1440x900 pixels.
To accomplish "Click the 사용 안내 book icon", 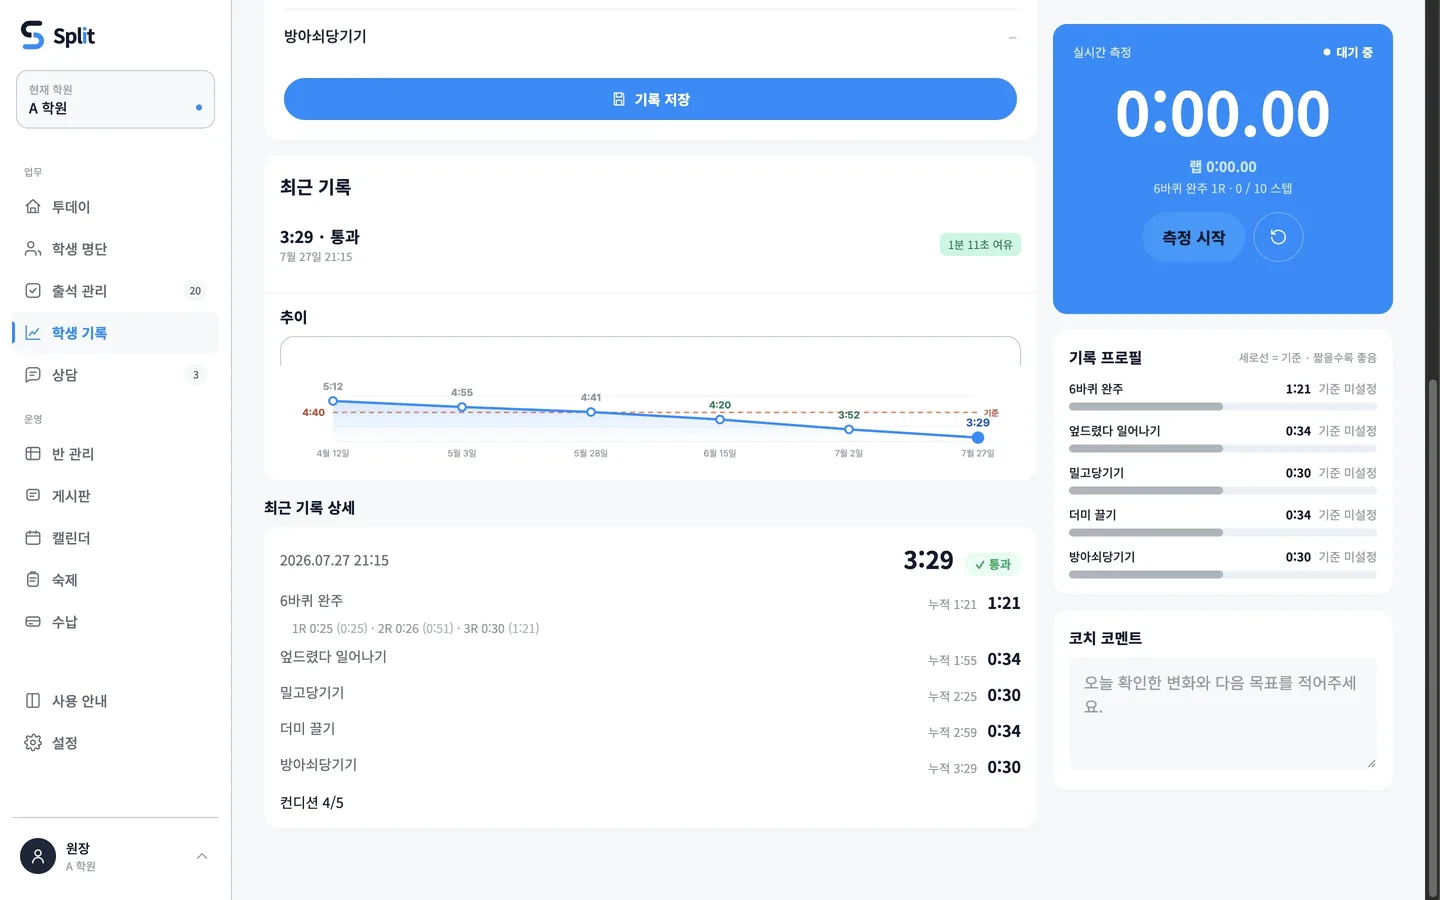I will point(33,701).
